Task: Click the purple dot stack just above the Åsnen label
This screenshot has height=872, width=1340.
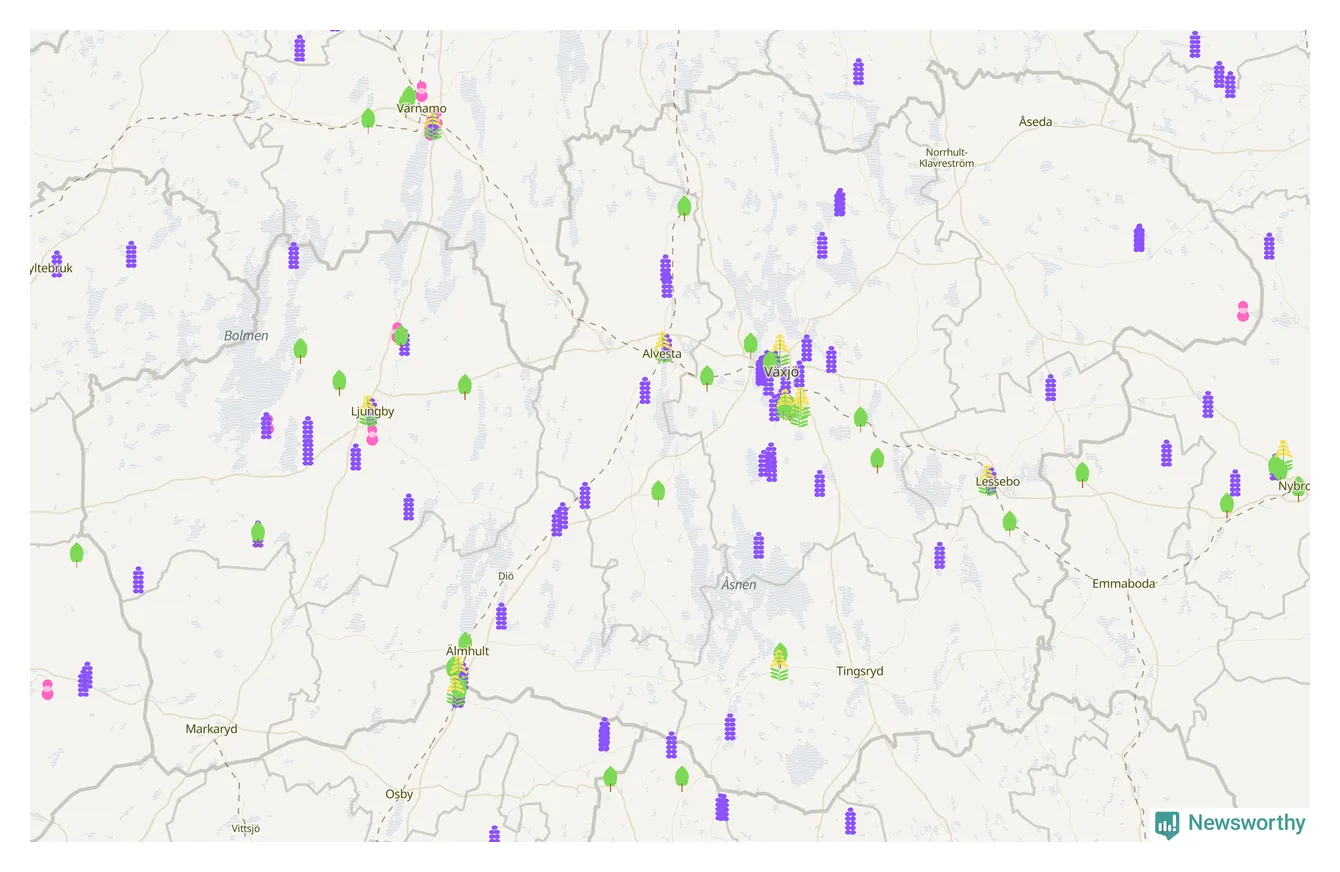Action: click(759, 545)
